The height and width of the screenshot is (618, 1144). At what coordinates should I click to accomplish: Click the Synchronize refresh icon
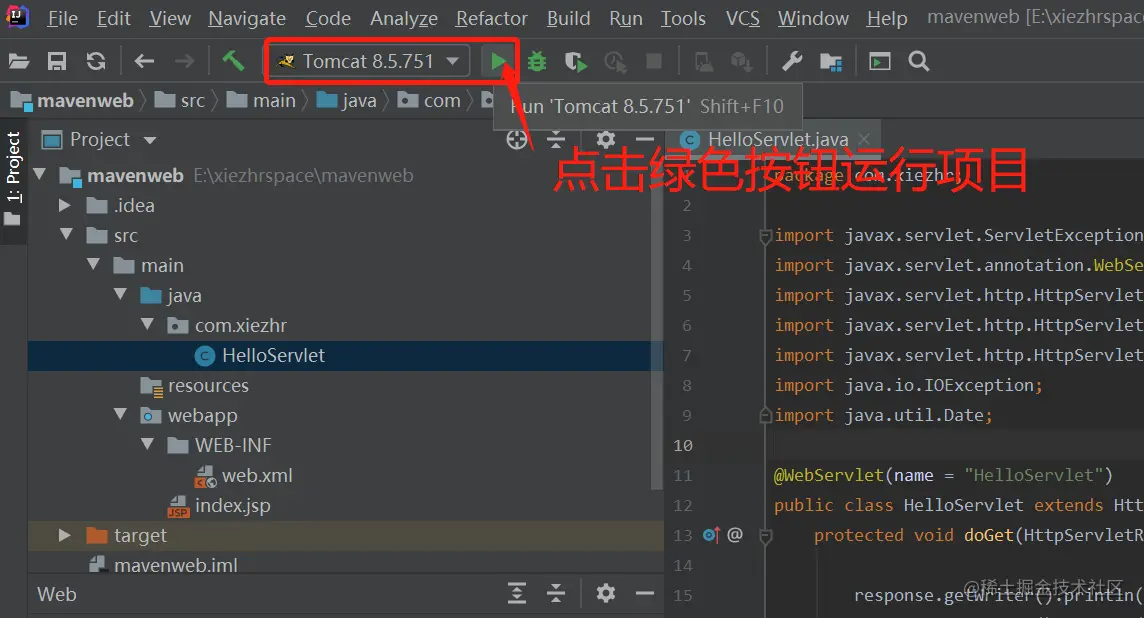[x=96, y=61]
